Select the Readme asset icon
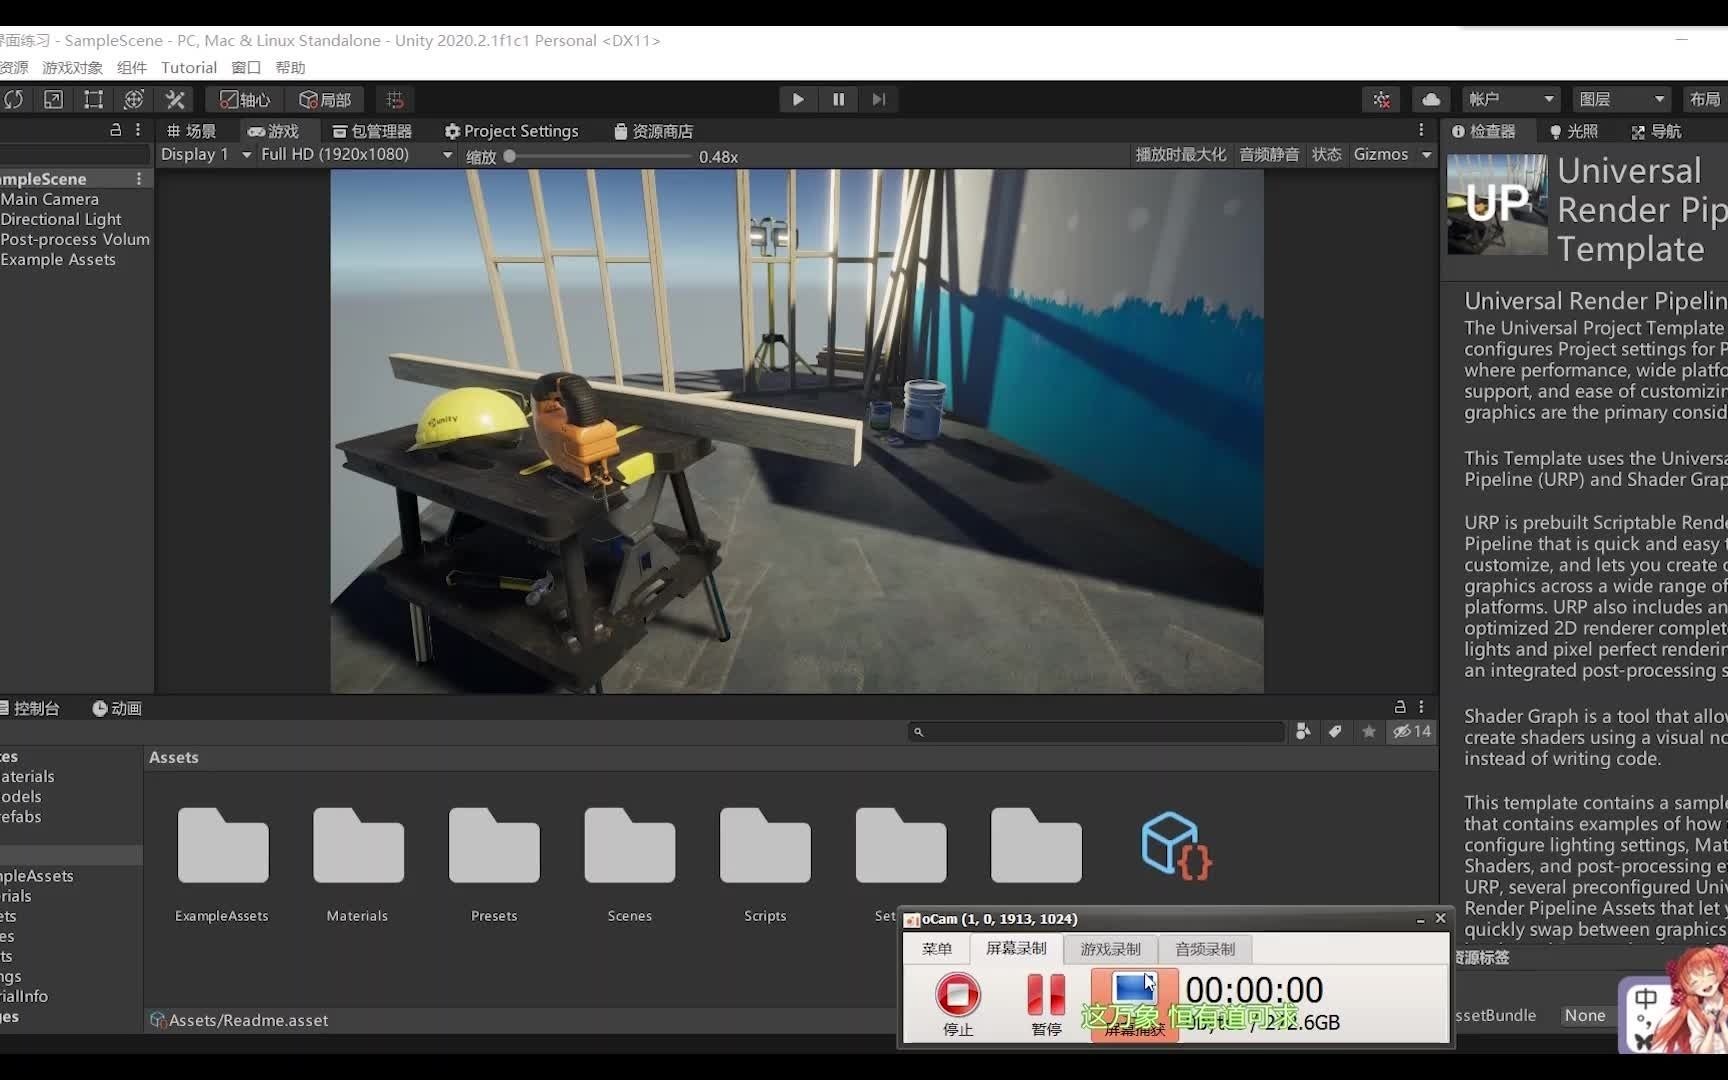This screenshot has height=1080, width=1728. [1175, 845]
